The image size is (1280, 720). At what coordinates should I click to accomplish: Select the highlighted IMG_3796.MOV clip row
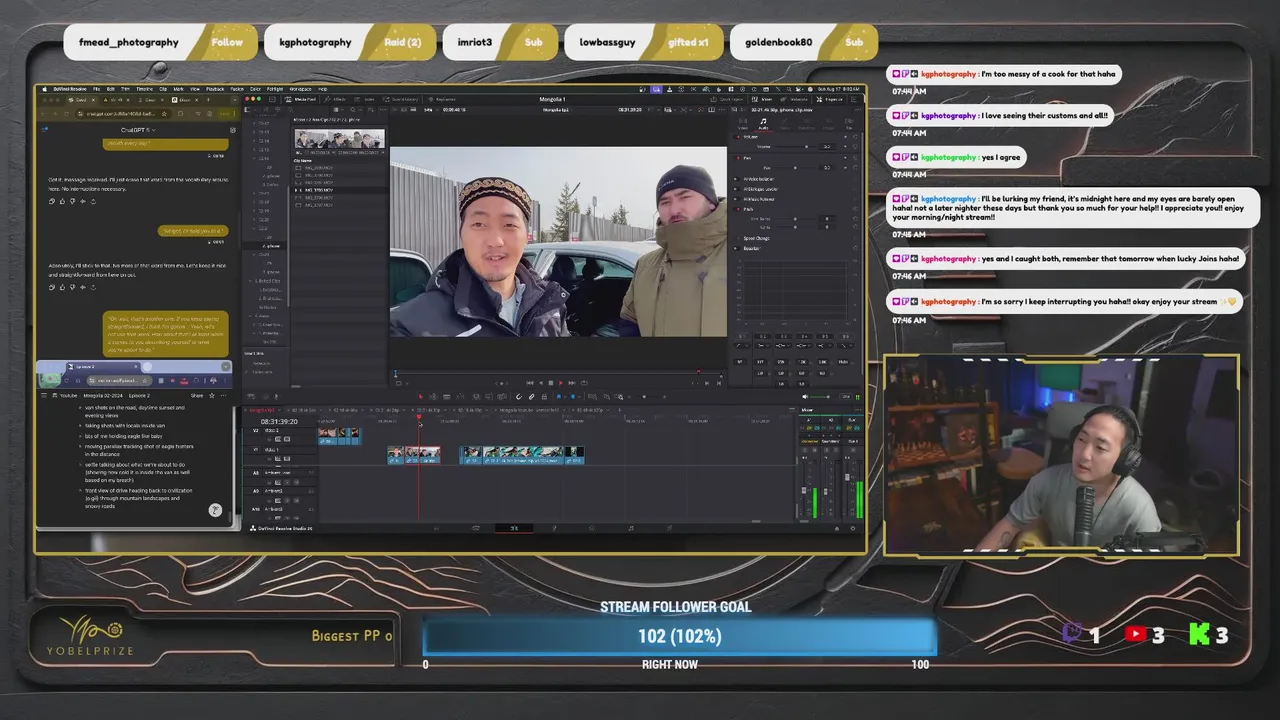[338, 190]
